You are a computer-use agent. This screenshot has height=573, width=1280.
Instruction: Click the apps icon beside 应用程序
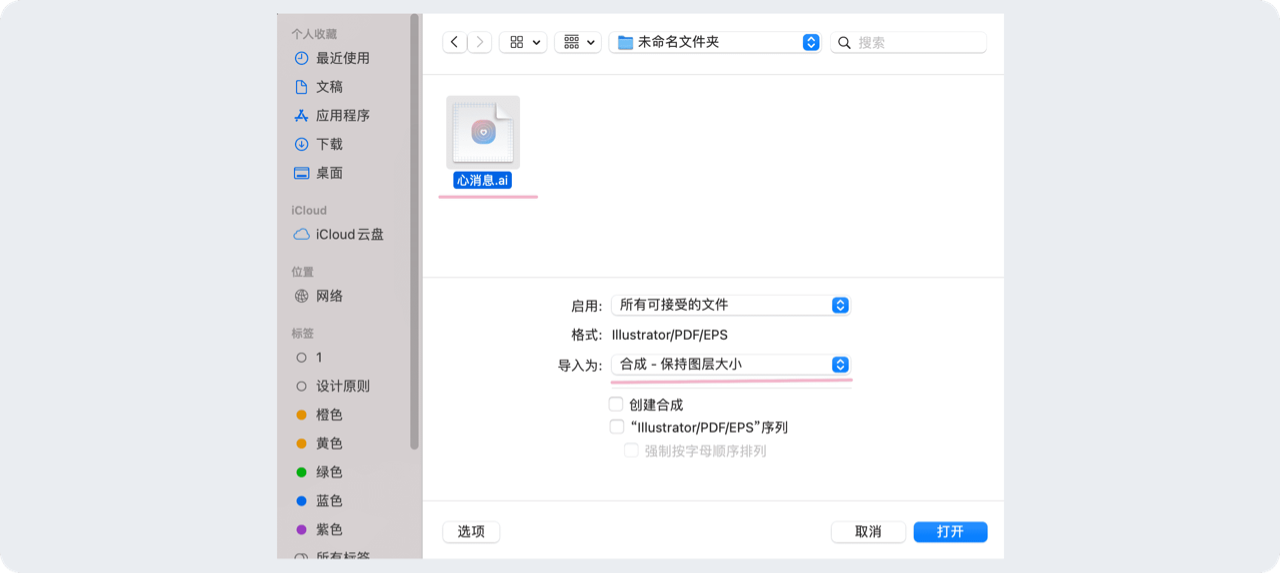[x=301, y=115]
